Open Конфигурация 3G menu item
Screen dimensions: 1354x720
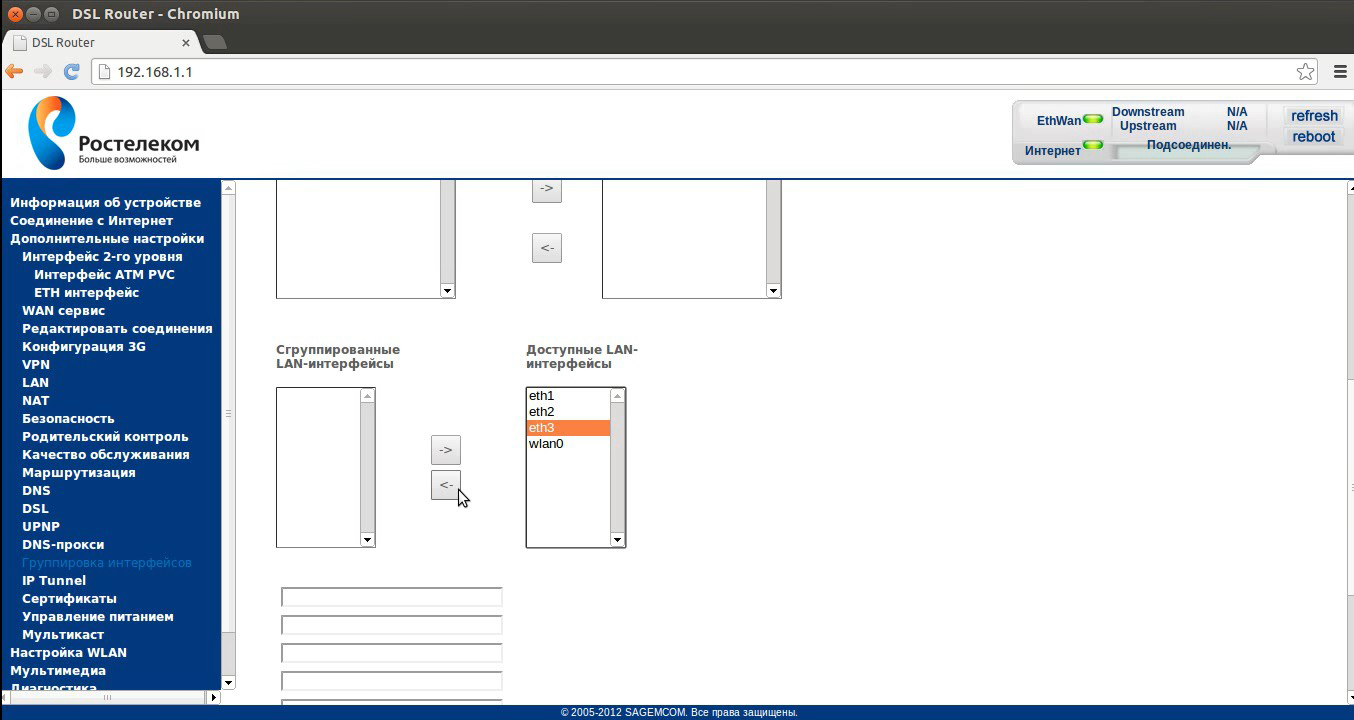click(84, 346)
